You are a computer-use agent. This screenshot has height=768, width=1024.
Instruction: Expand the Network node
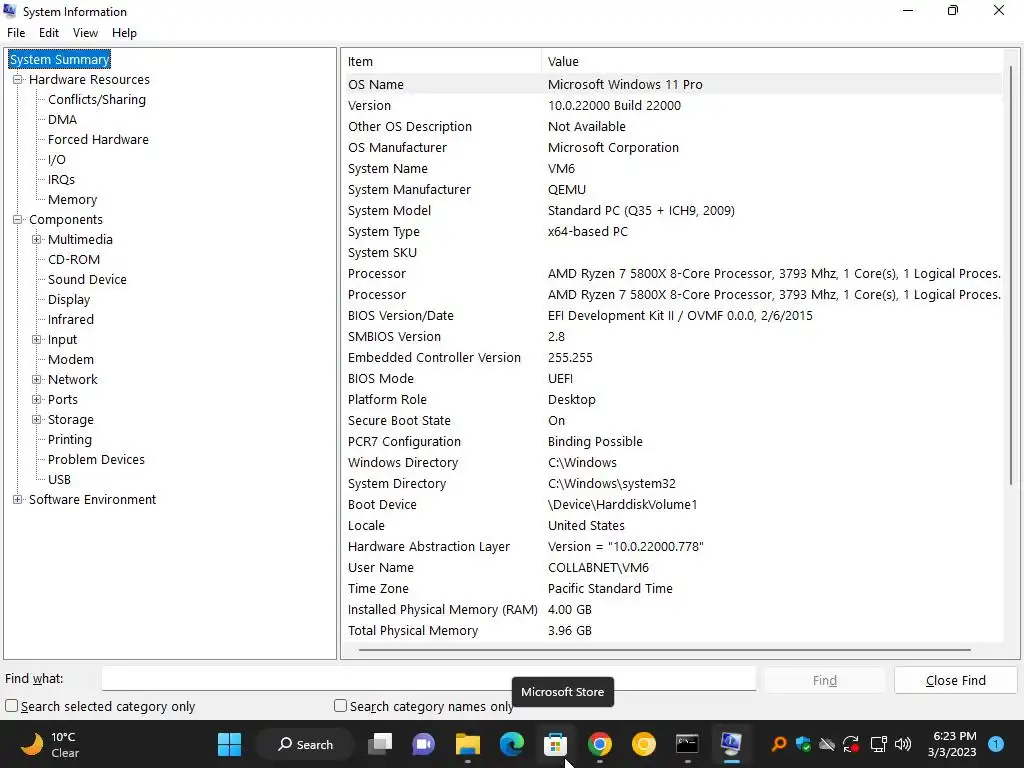[37, 379]
